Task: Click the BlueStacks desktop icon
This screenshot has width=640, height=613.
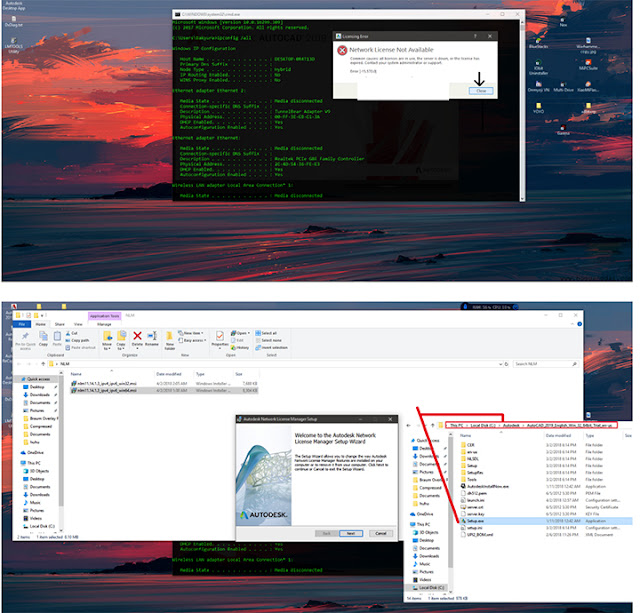Action: tap(538, 43)
